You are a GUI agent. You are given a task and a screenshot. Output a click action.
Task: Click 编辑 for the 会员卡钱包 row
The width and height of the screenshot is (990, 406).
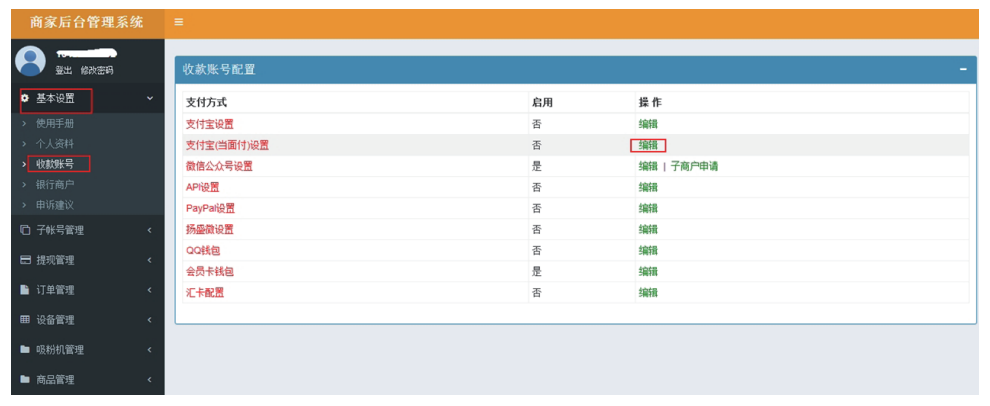pyautogui.click(x=648, y=272)
